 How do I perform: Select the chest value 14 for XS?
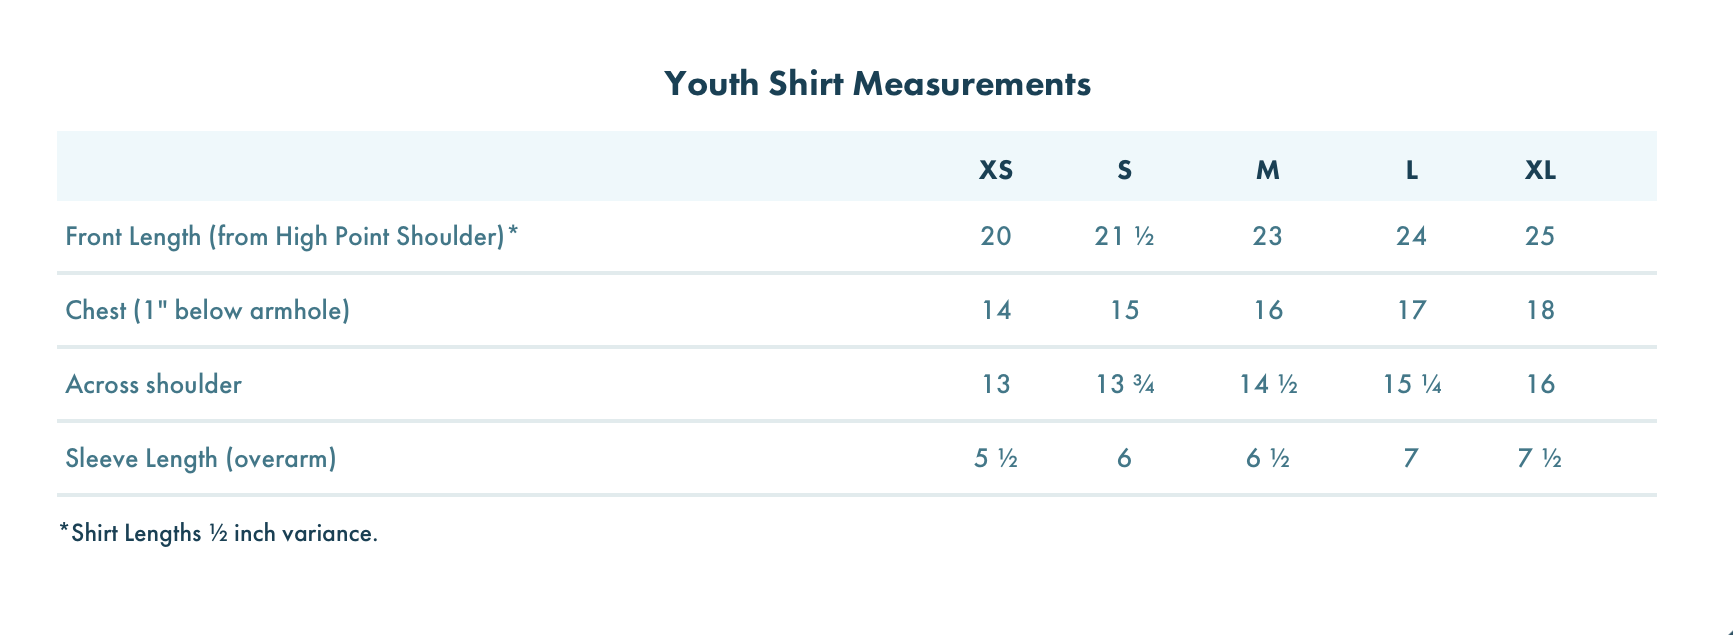click(996, 310)
